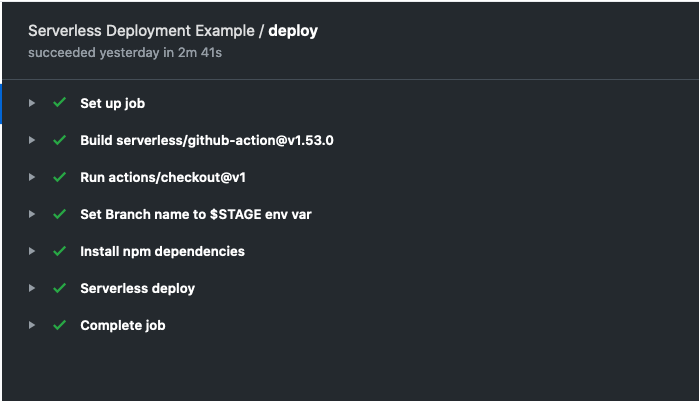Click the green checkmark for Serverless deploy
699x401 pixels.
60,288
